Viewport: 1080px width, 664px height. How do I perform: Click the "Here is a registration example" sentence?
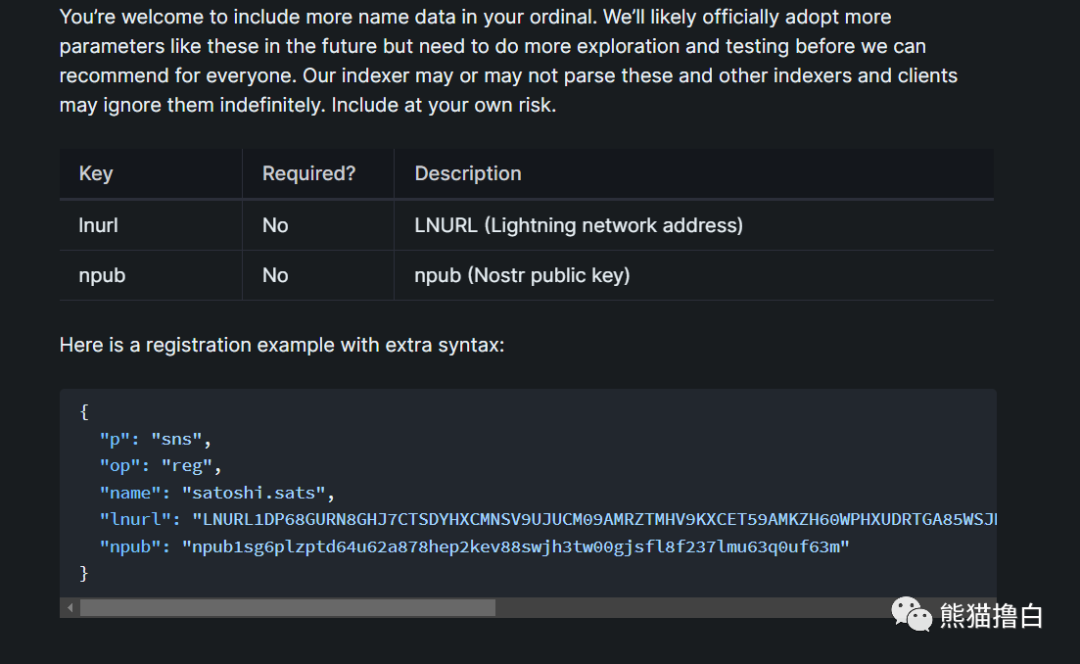(282, 345)
